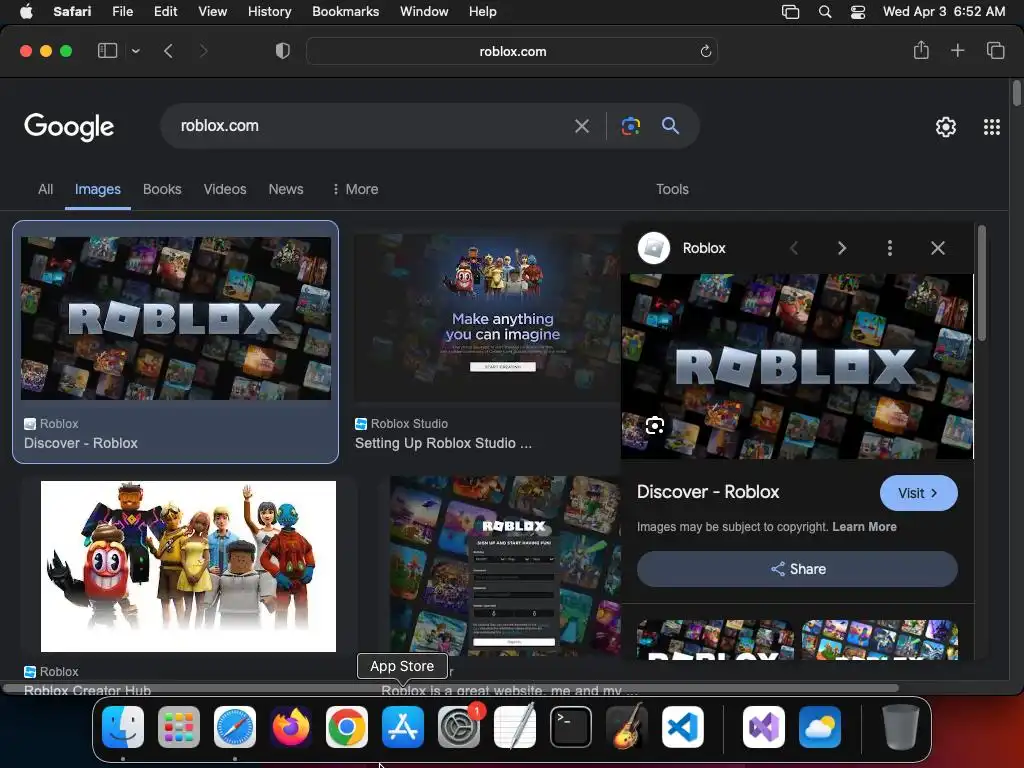Clear the search query with X
The width and height of the screenshot is (1024, 768).
click(582, 126)
